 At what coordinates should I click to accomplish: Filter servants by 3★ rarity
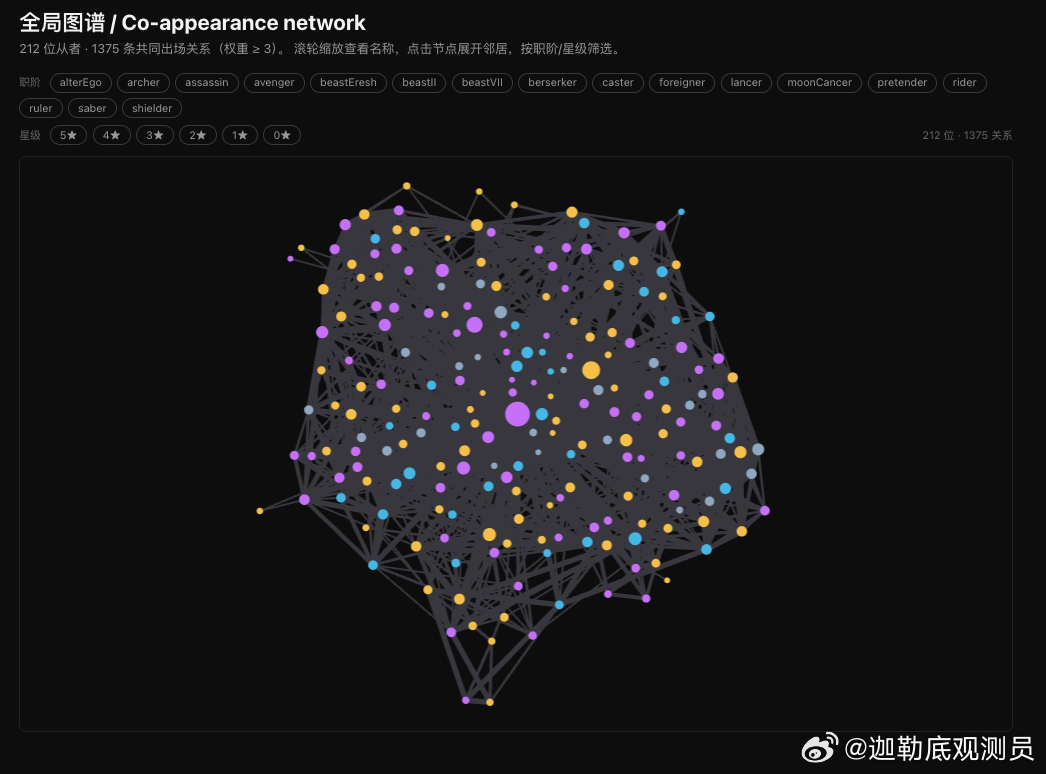pyautogui.click(x=155, y=135)
